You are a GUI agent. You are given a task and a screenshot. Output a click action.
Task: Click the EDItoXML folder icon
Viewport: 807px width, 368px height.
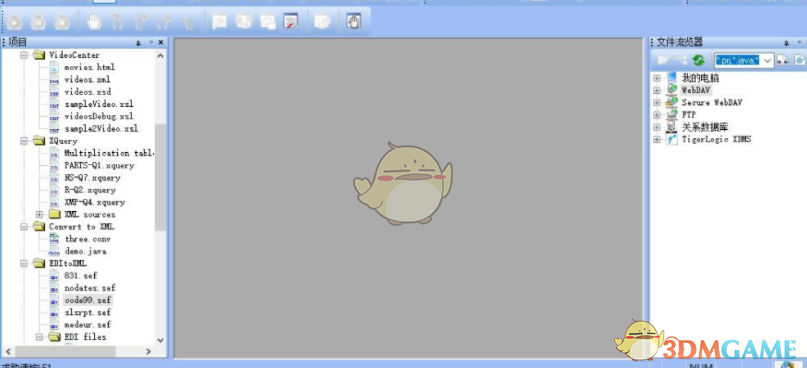tap(39, 263)
